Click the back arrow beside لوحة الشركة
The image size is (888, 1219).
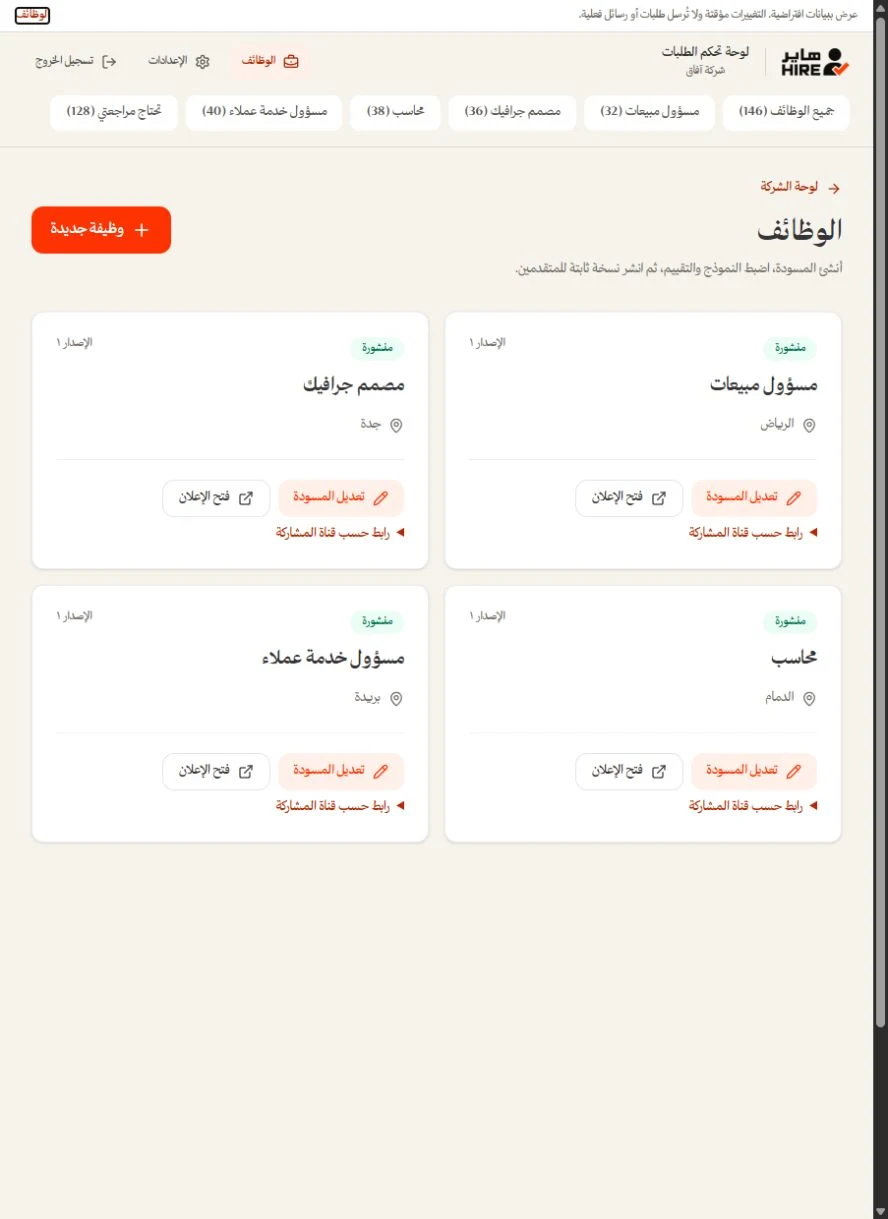tap(834, 188)
